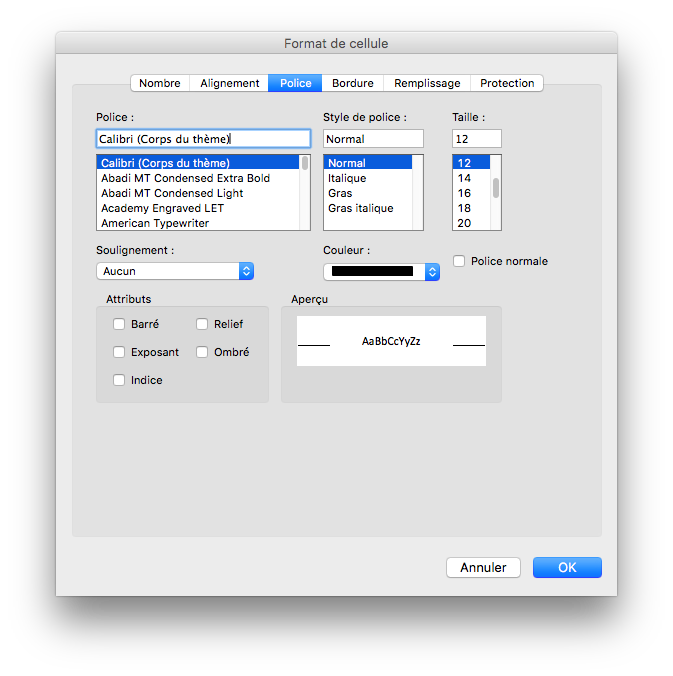Image resolution: width=673 pixels, height=676 pixels.
Task: Open the Protection tab
Action: (507, 83)
